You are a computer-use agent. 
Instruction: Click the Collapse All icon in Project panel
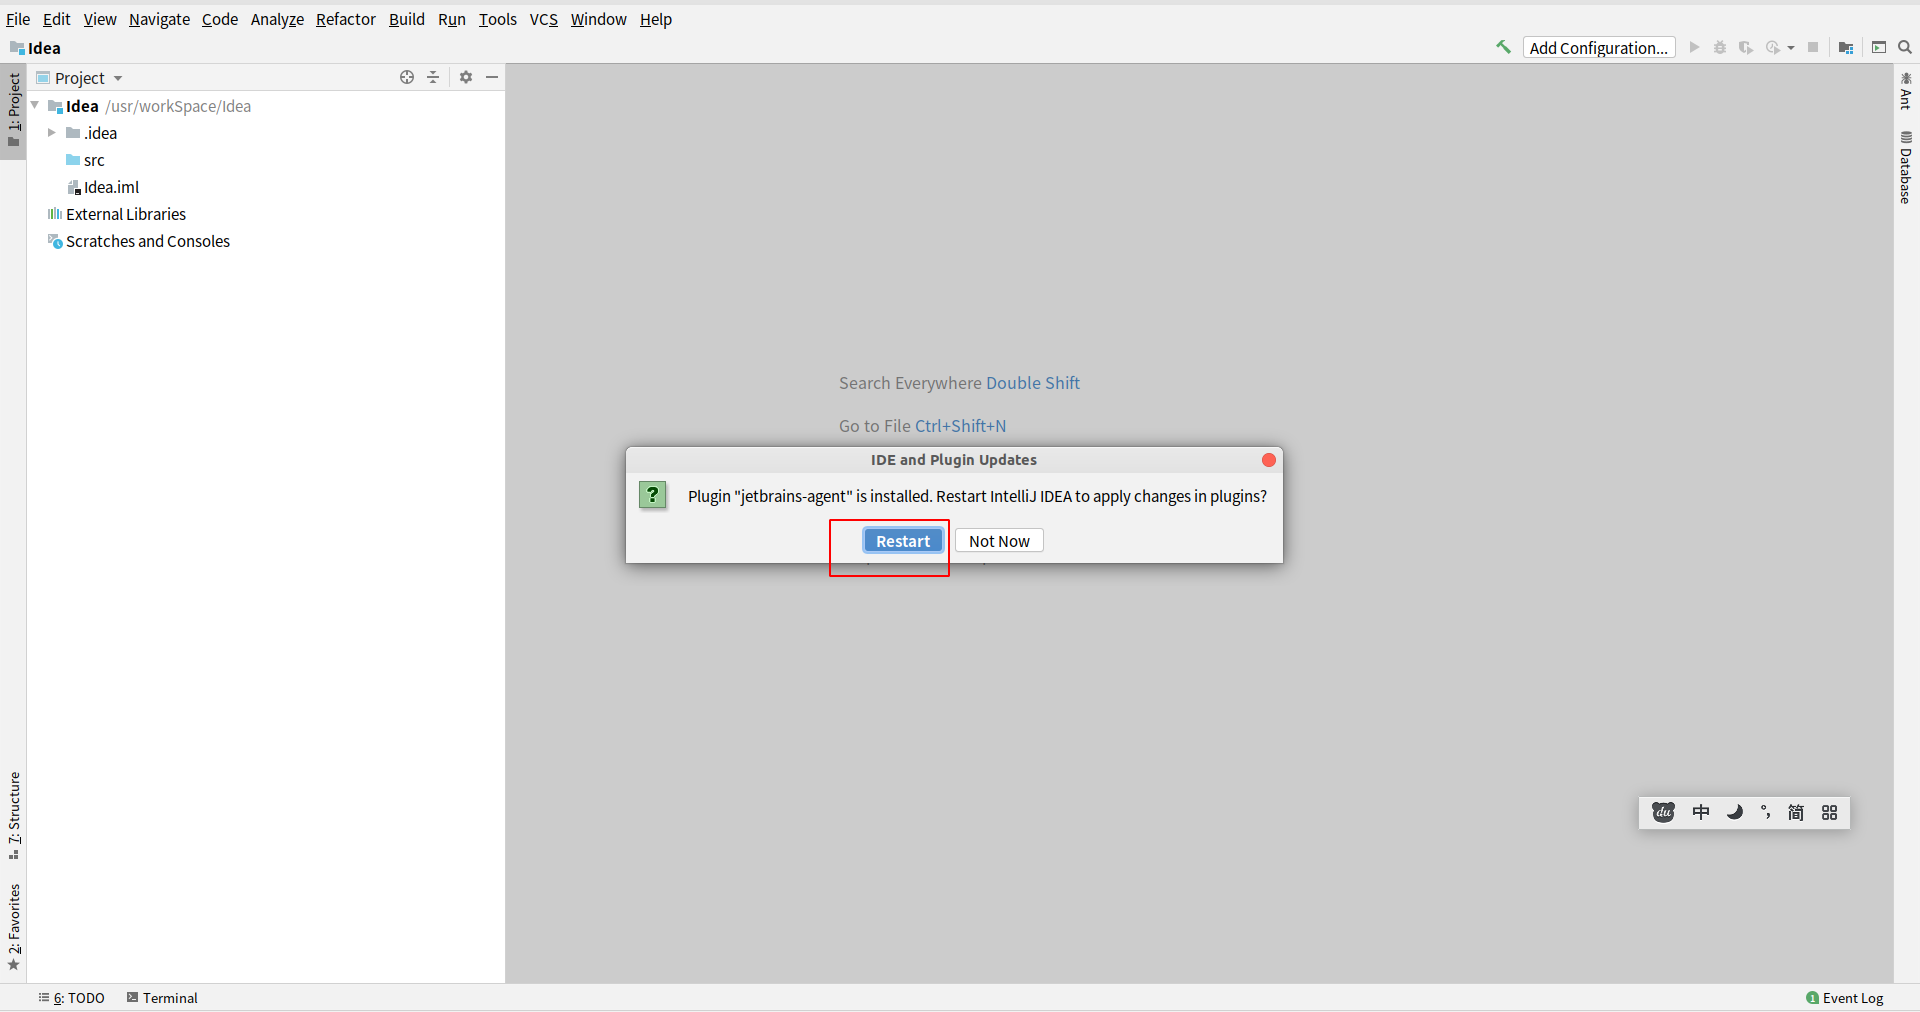coord(433,77)
